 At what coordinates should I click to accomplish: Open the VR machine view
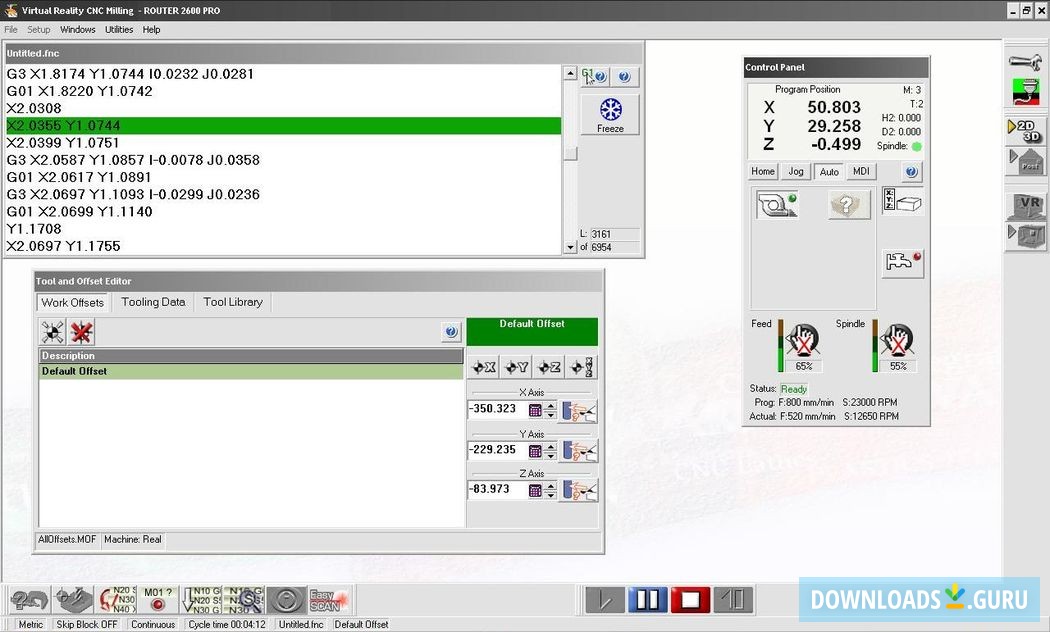pyautogui.click(x=1025, y=206)
